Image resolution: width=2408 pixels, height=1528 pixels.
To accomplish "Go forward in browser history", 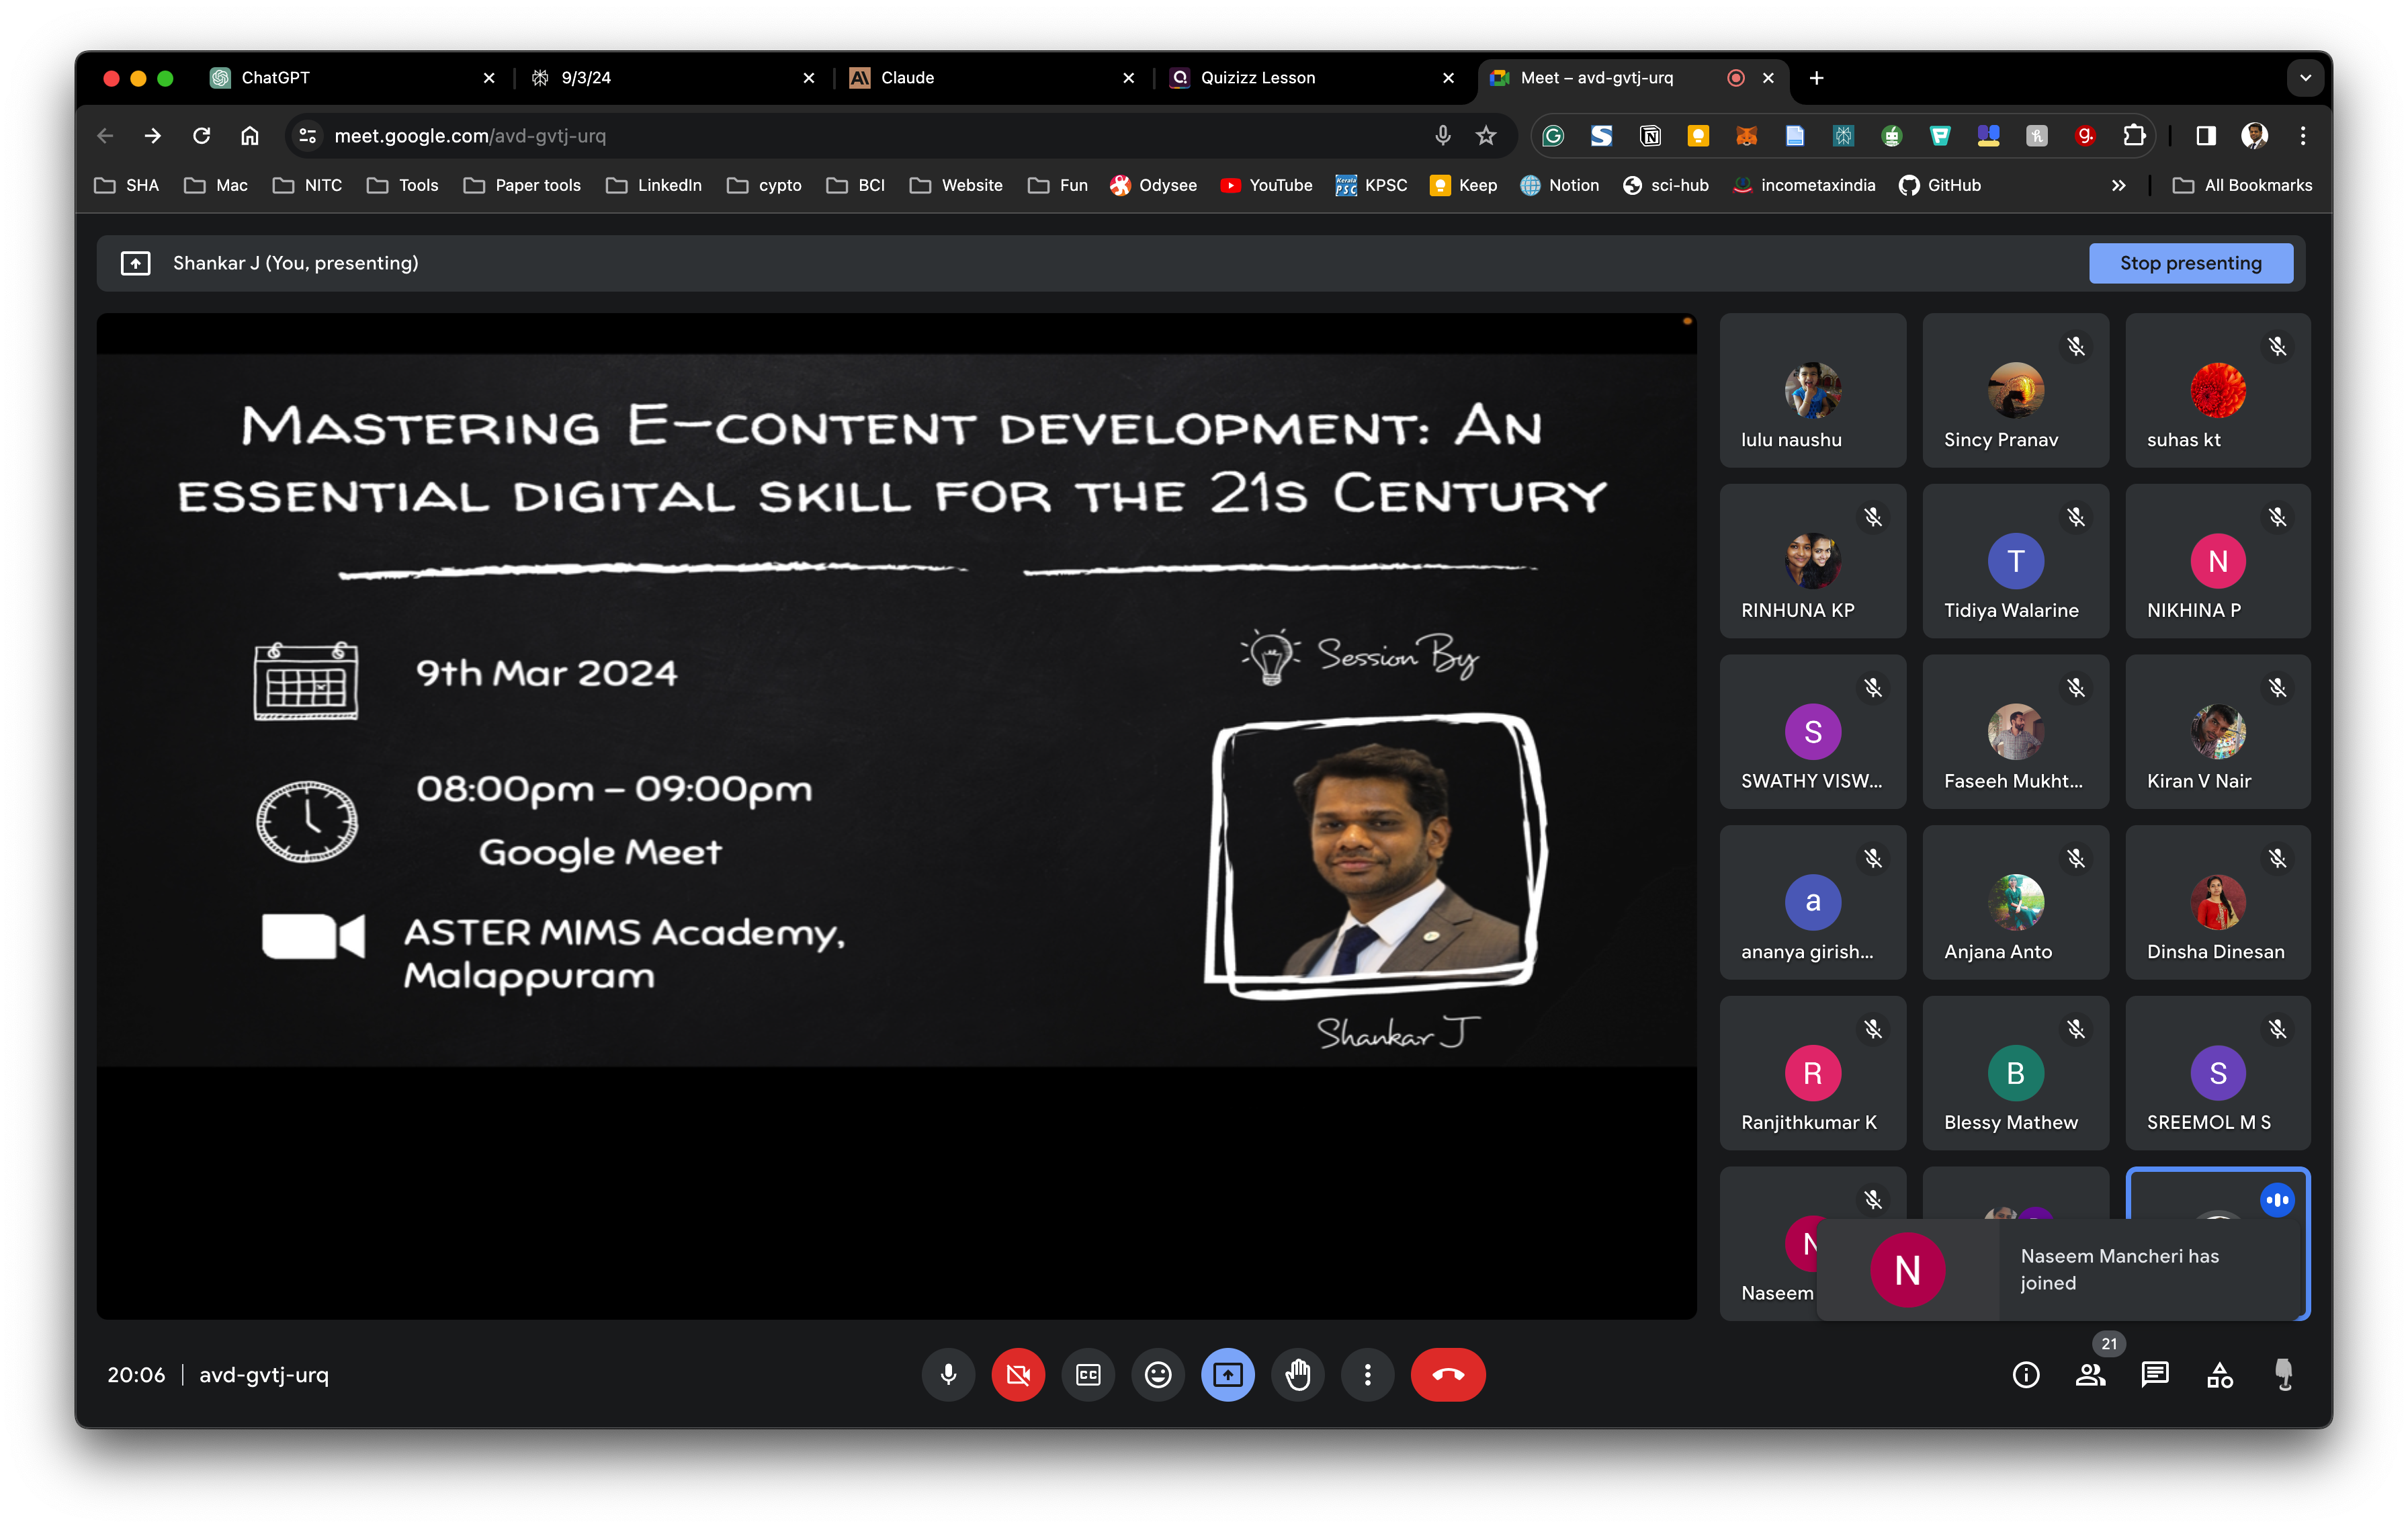I will tap(152, 136).
